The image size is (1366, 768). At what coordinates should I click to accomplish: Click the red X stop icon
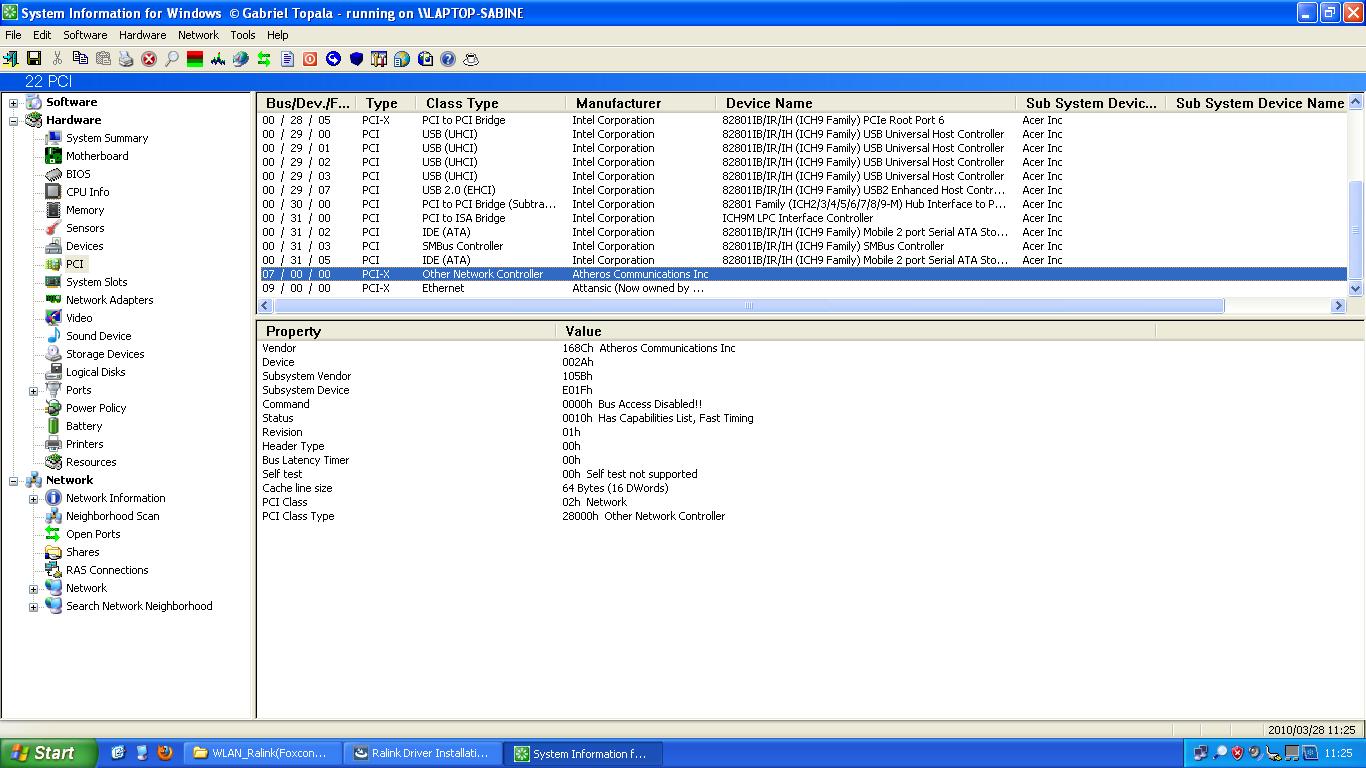[149, 59]
